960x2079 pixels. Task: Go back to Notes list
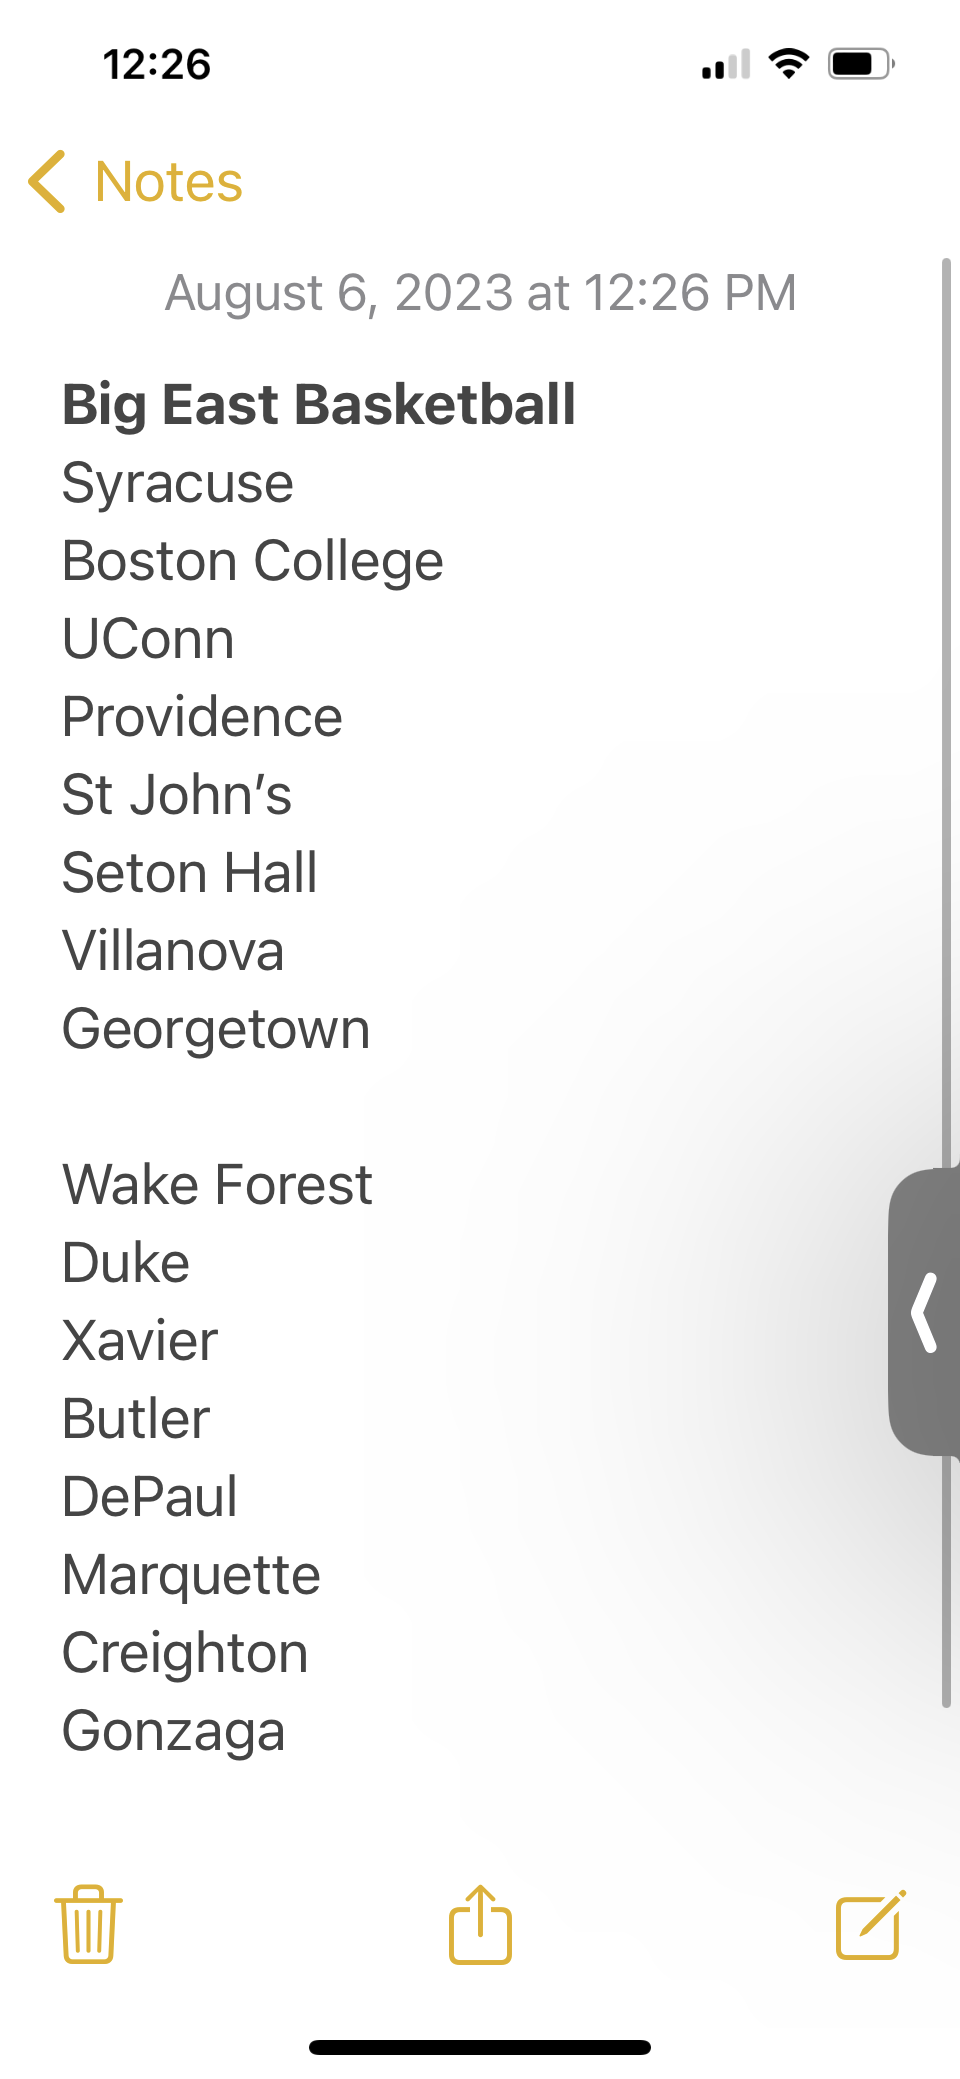pos(168,182)
